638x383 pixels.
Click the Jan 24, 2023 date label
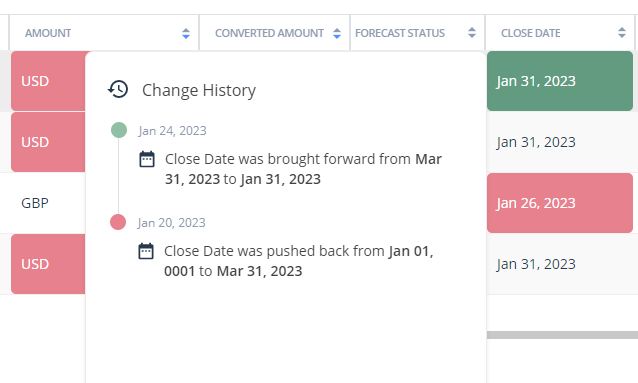(173, 131)
